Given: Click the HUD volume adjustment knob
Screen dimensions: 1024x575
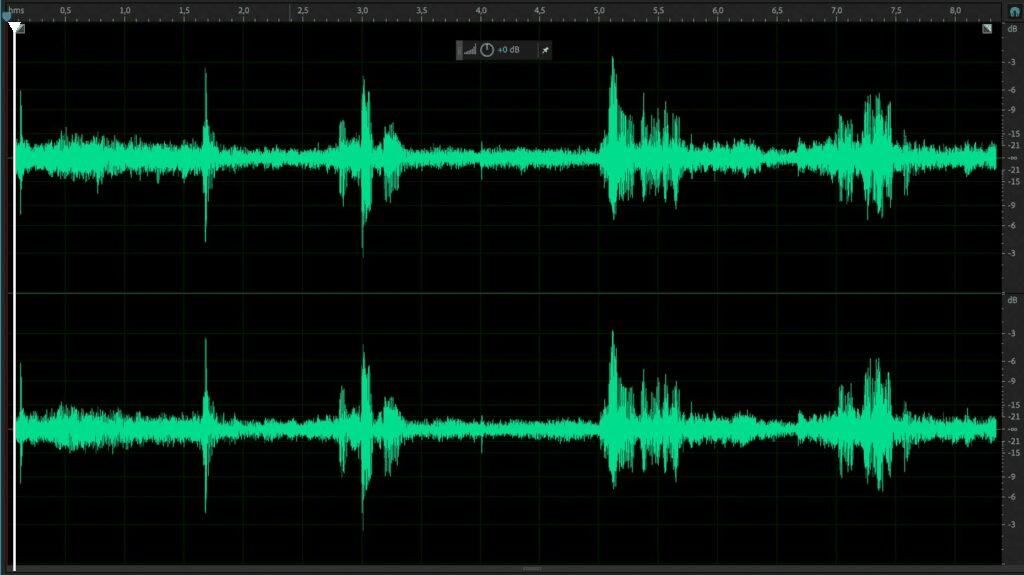Looking at the screenshot, I should (x=487, y=50).
